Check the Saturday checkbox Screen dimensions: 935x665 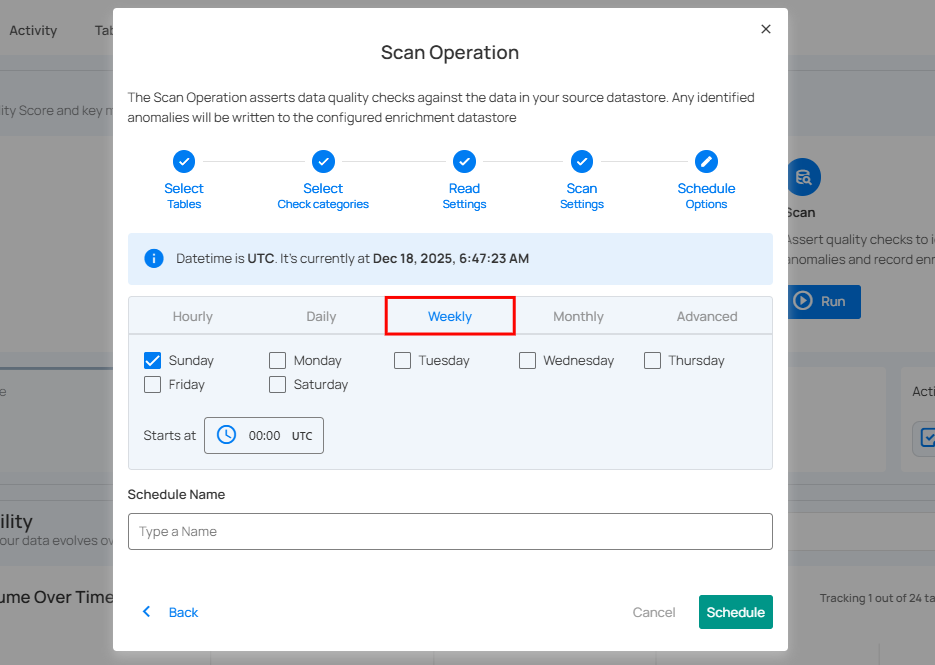tap(278, 384)
